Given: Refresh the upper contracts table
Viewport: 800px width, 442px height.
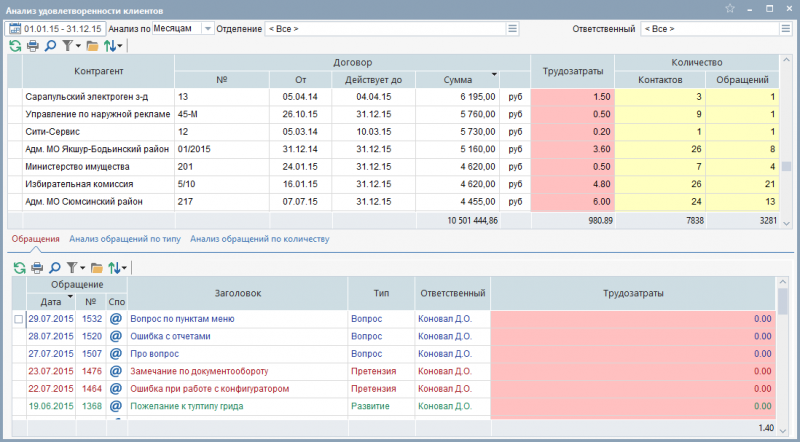Looking at the screenshot, I should point(15,46).
